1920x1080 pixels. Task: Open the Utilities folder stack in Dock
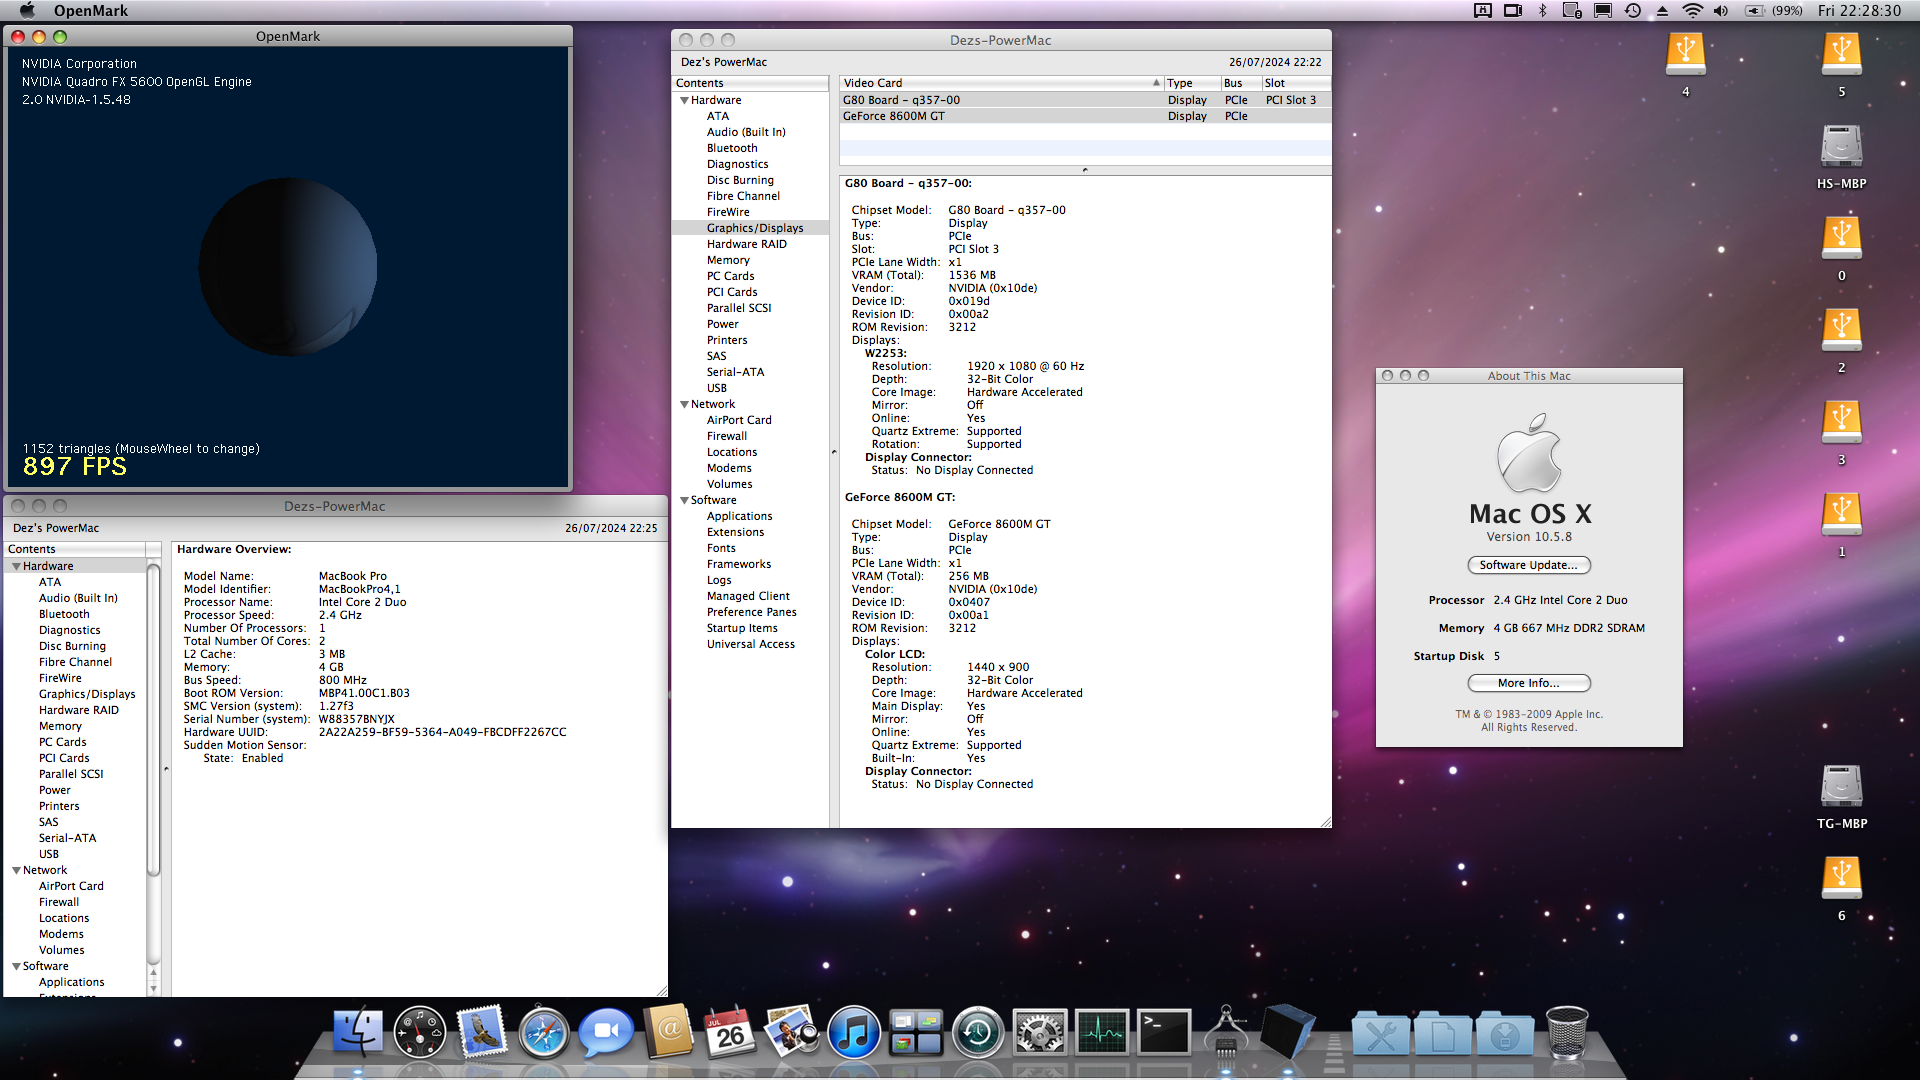(x=1381, y=1034)
